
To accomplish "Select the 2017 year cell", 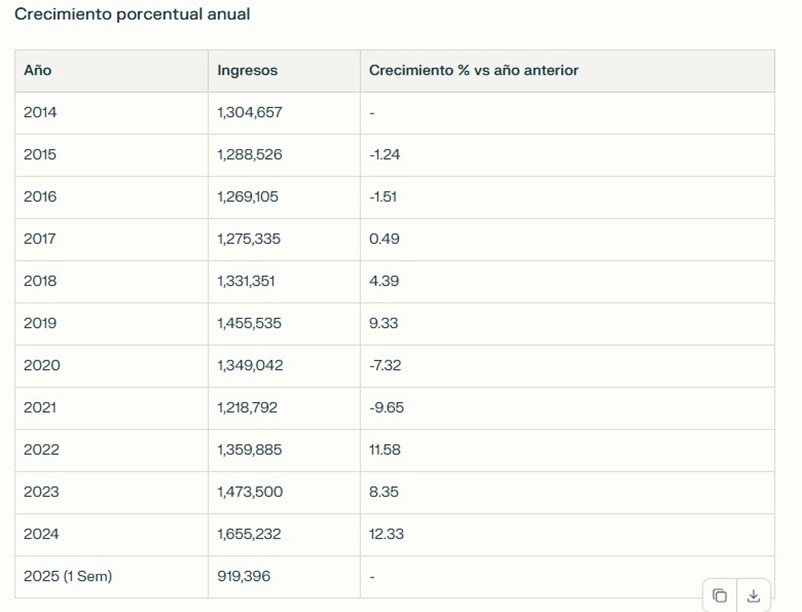I will coord(40,239).
